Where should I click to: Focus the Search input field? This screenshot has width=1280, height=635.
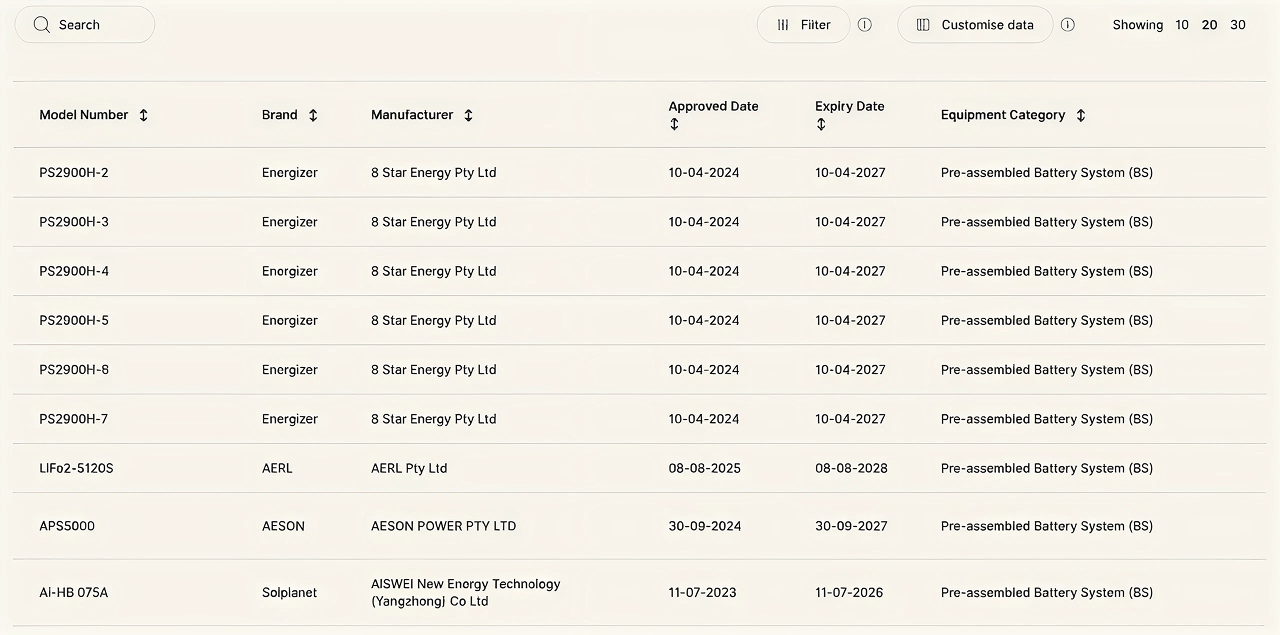click(x=85, y=25)
